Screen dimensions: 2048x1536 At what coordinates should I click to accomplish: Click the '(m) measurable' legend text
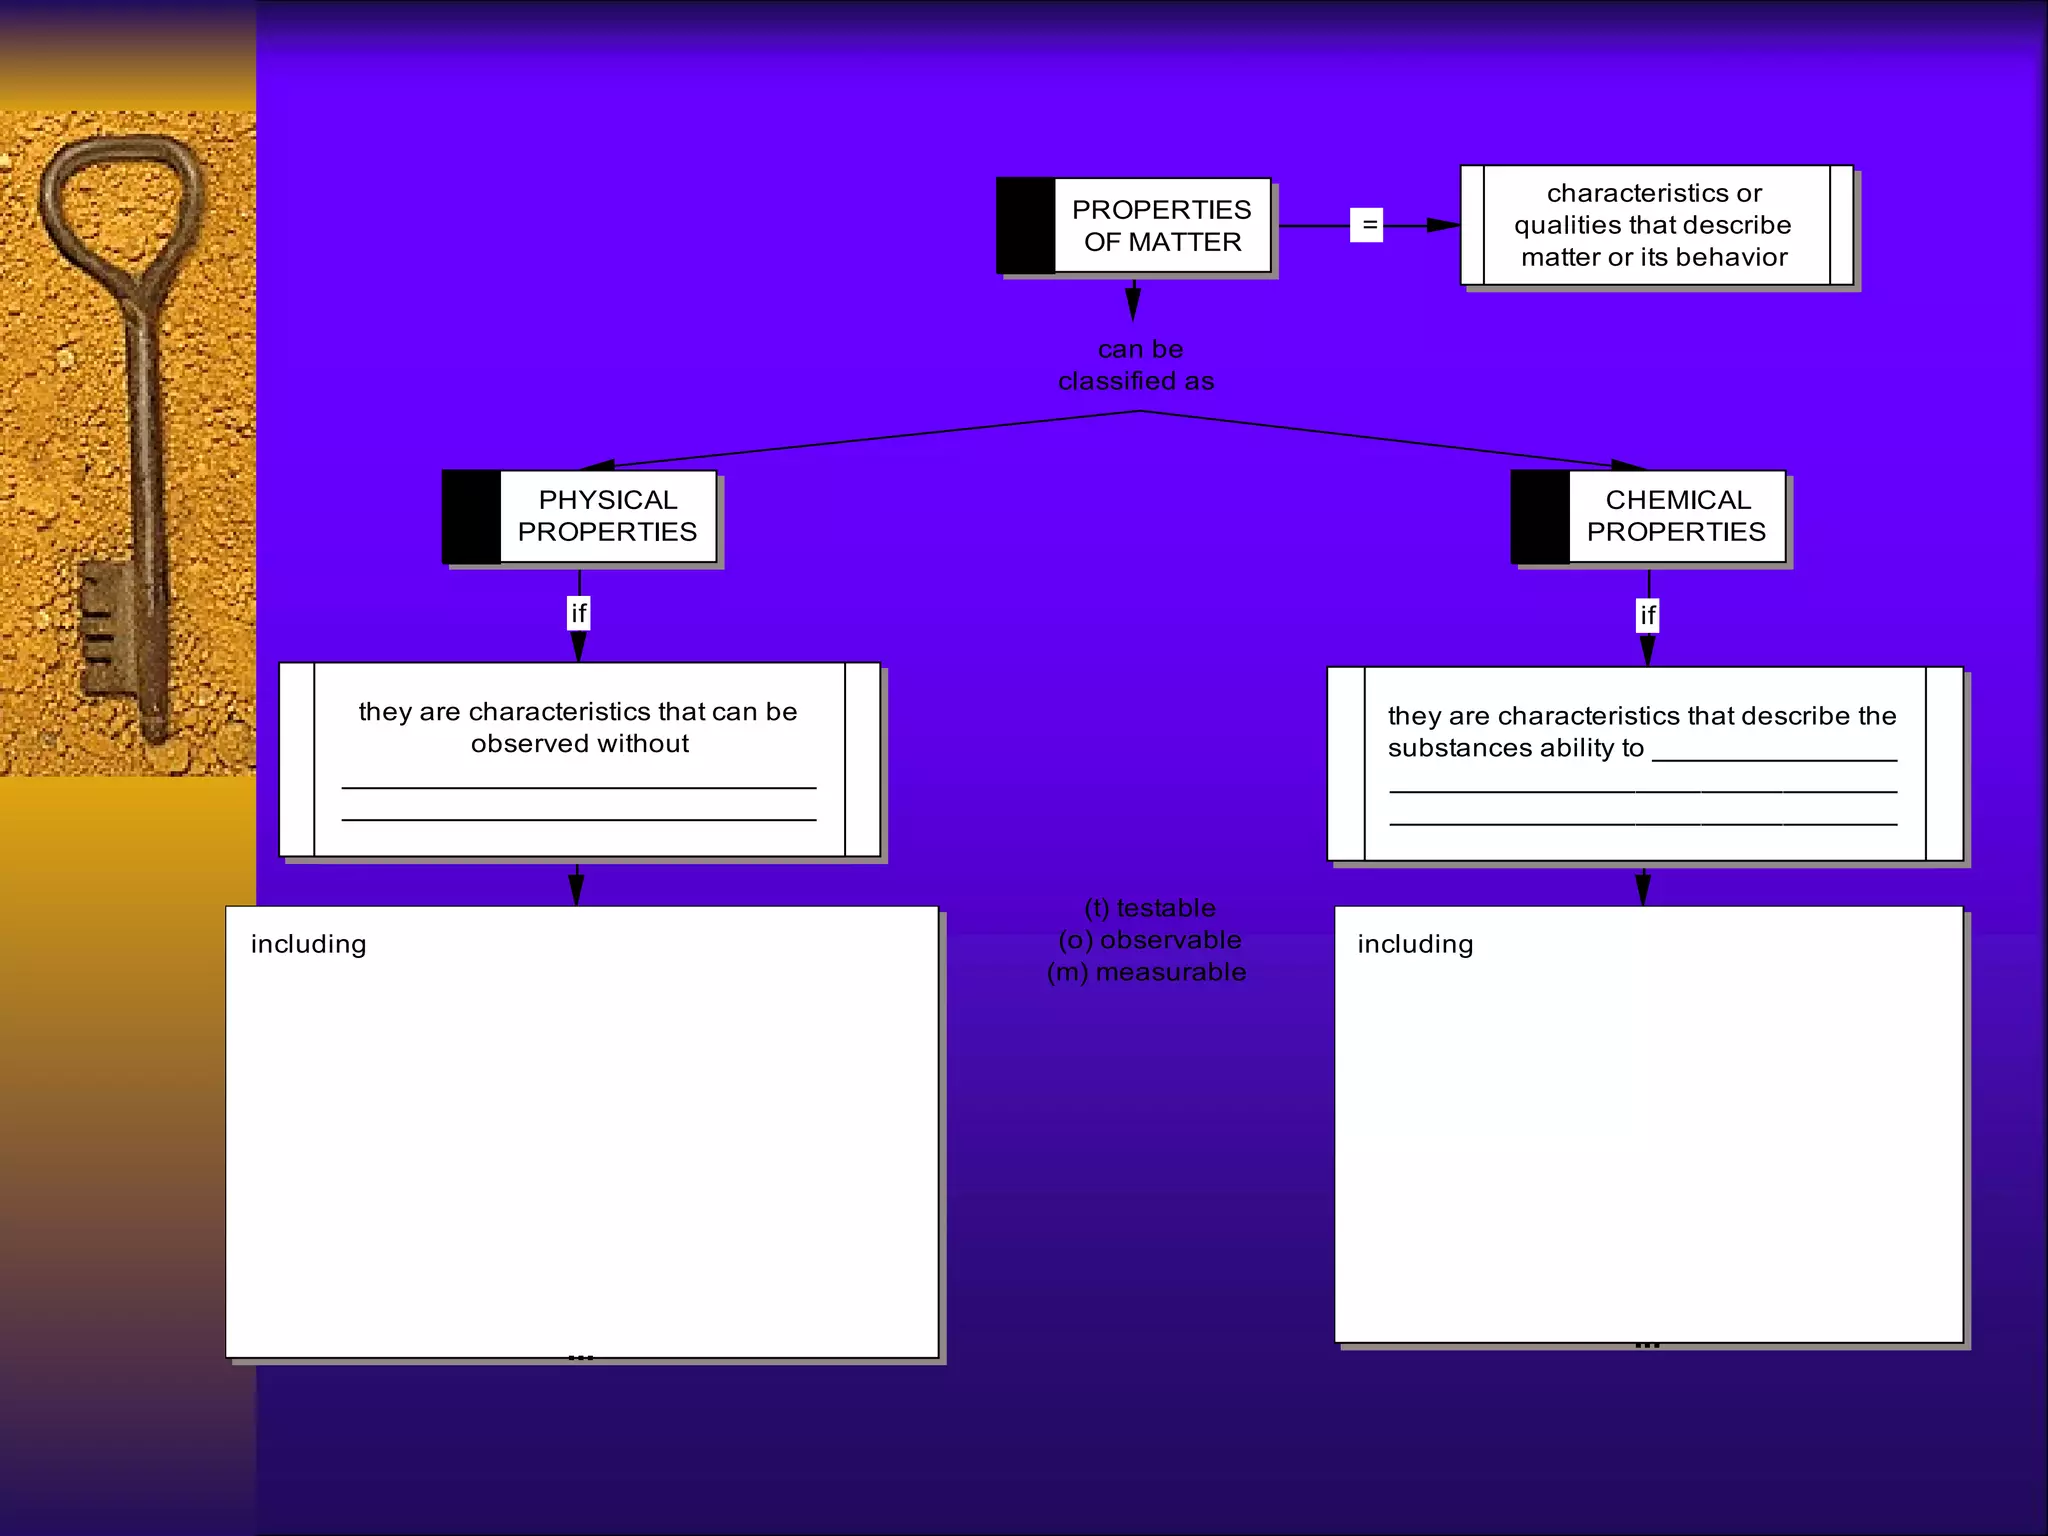coord(1146,972)
